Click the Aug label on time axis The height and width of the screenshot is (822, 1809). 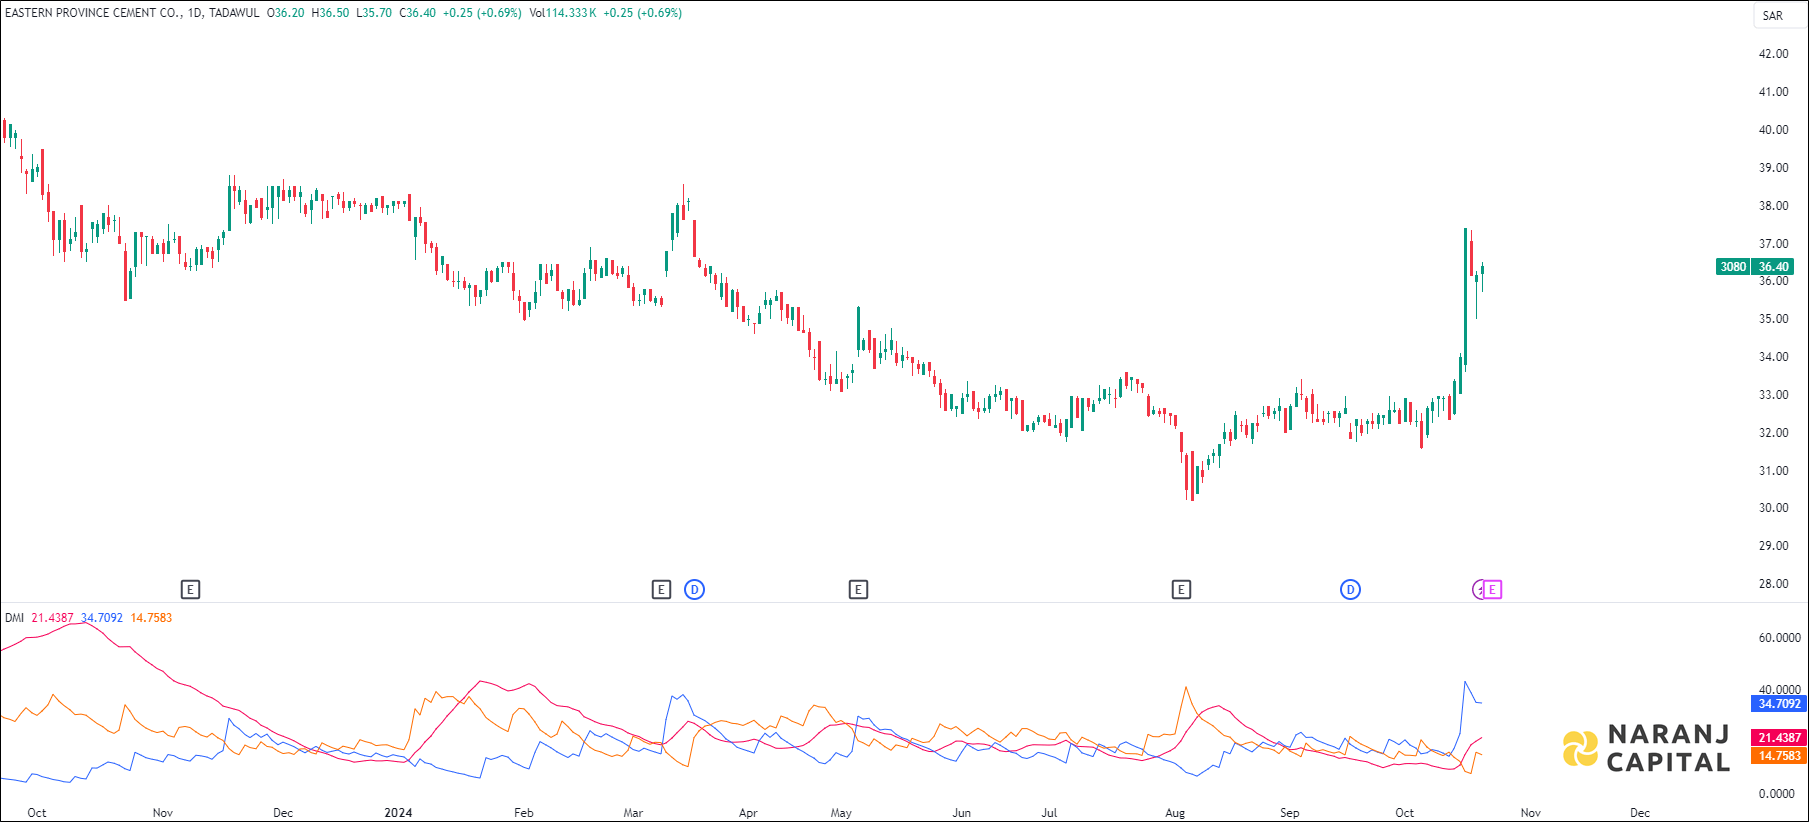click(1175, 813)
